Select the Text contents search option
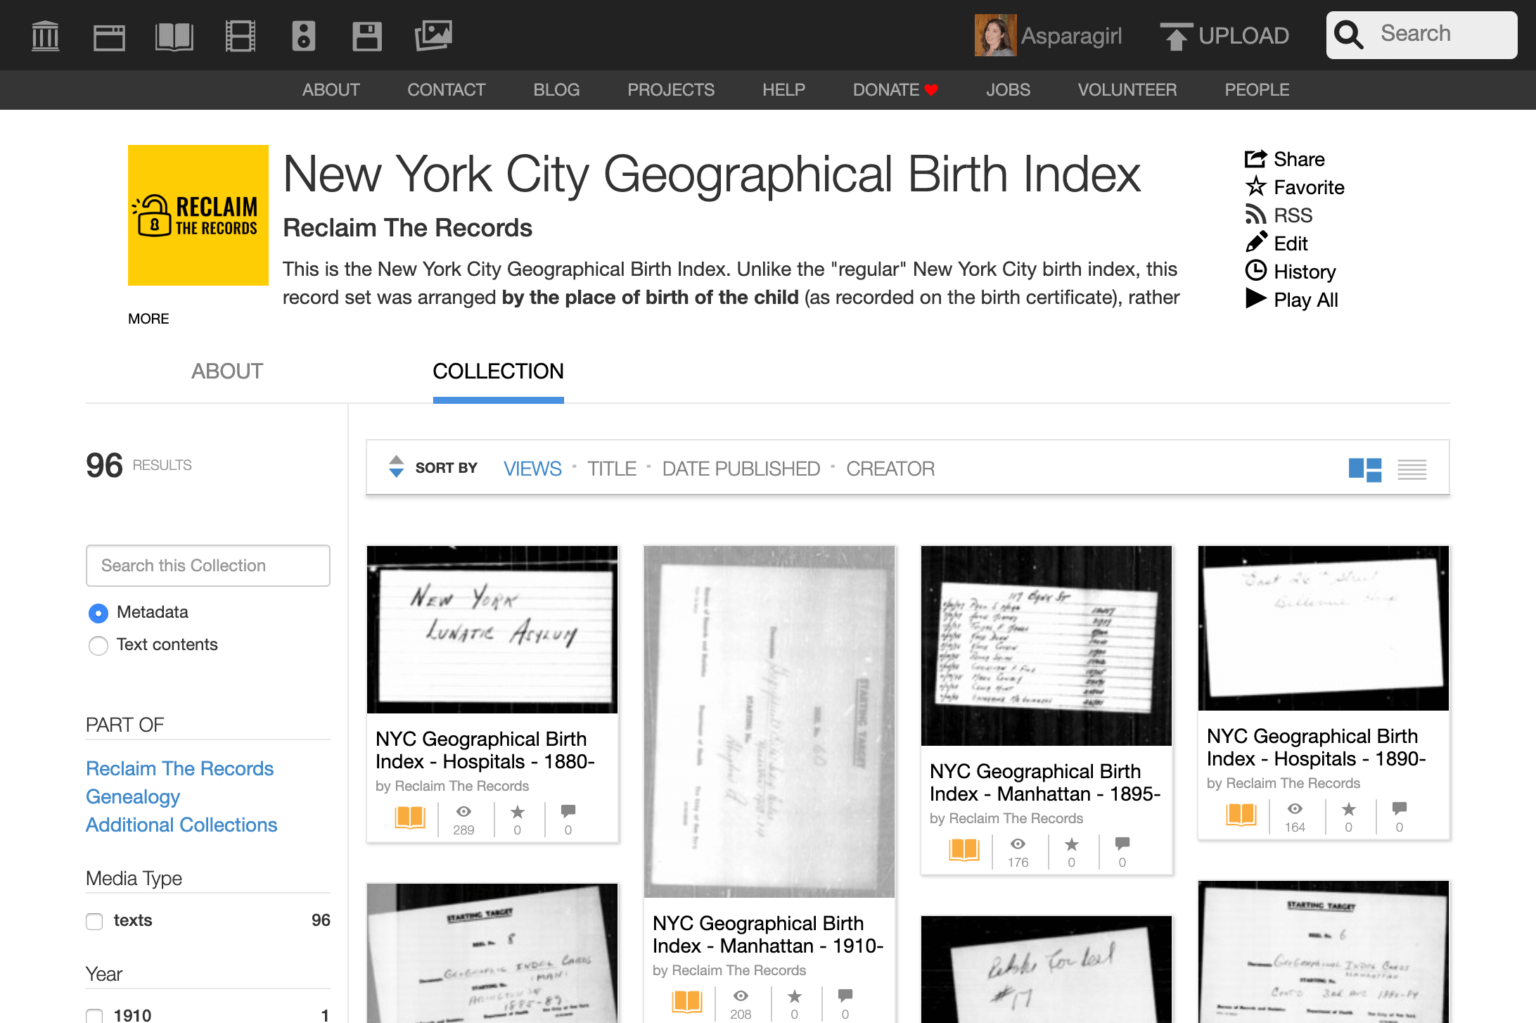Screen dimensions: 1536x1023 click(x=97, y=645)
